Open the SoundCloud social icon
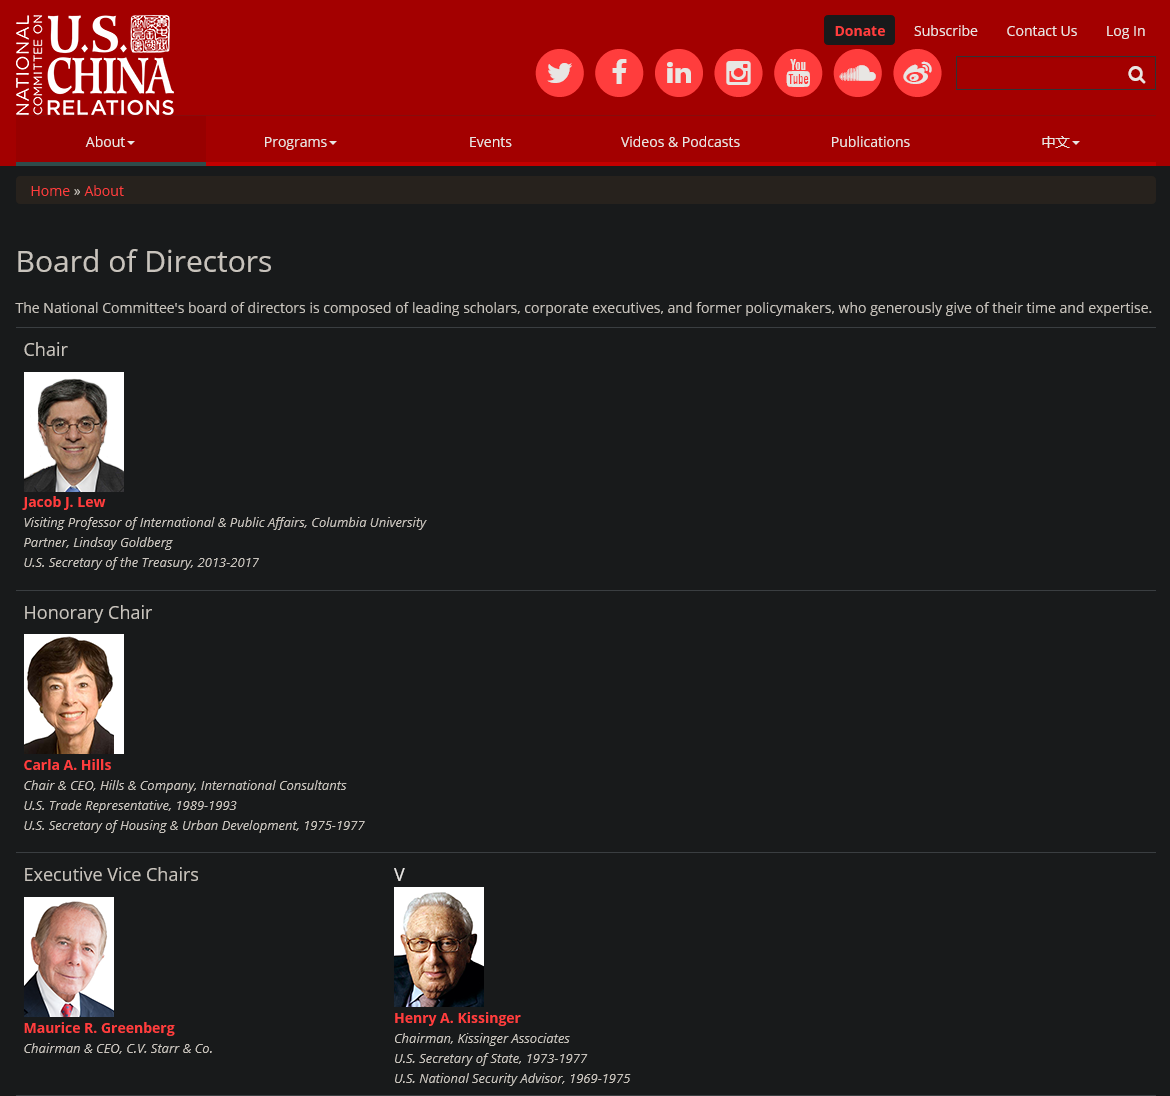The image size is (1170, 1096). (858, 73)
